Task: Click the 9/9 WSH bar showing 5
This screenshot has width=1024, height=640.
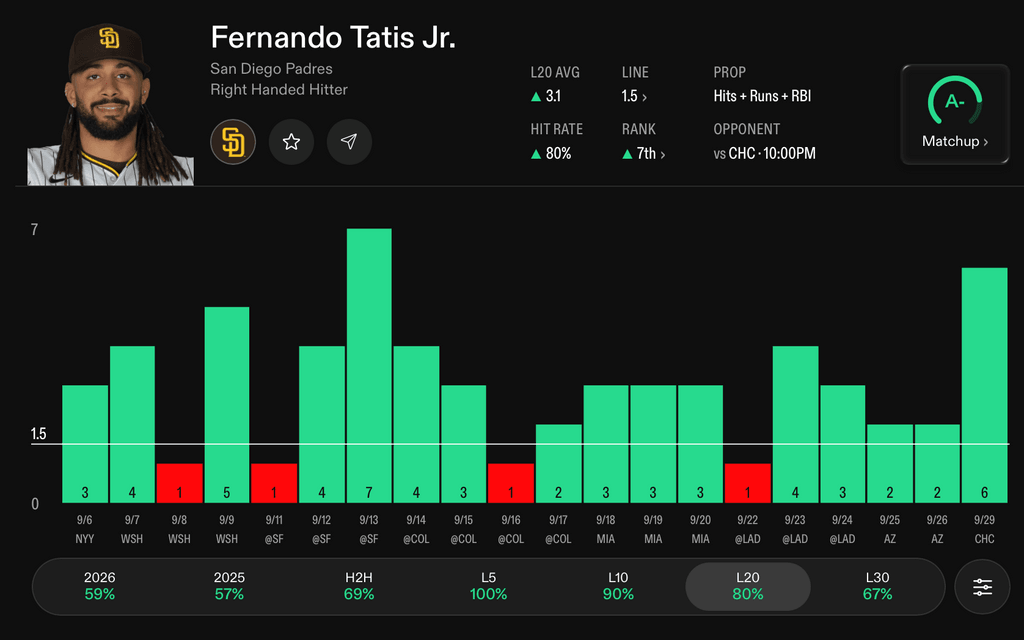Action: click(227, 405)
